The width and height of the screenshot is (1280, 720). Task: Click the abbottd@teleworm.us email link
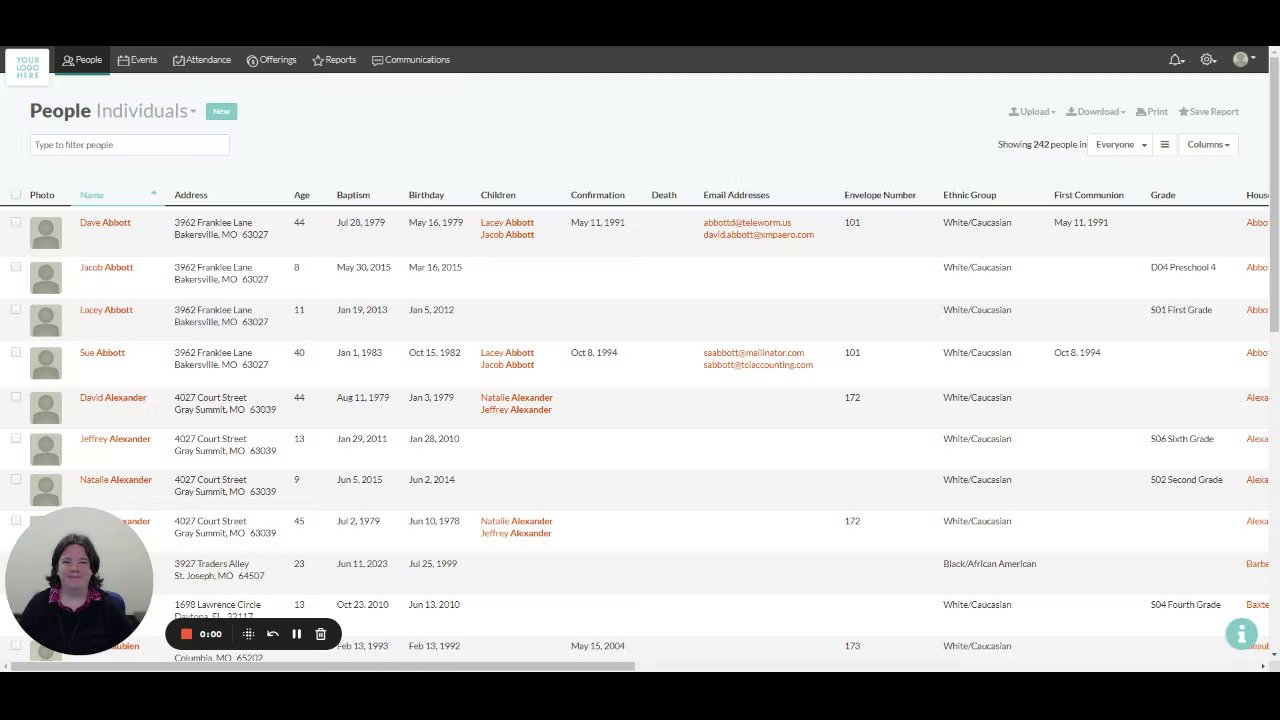[747, 223]
